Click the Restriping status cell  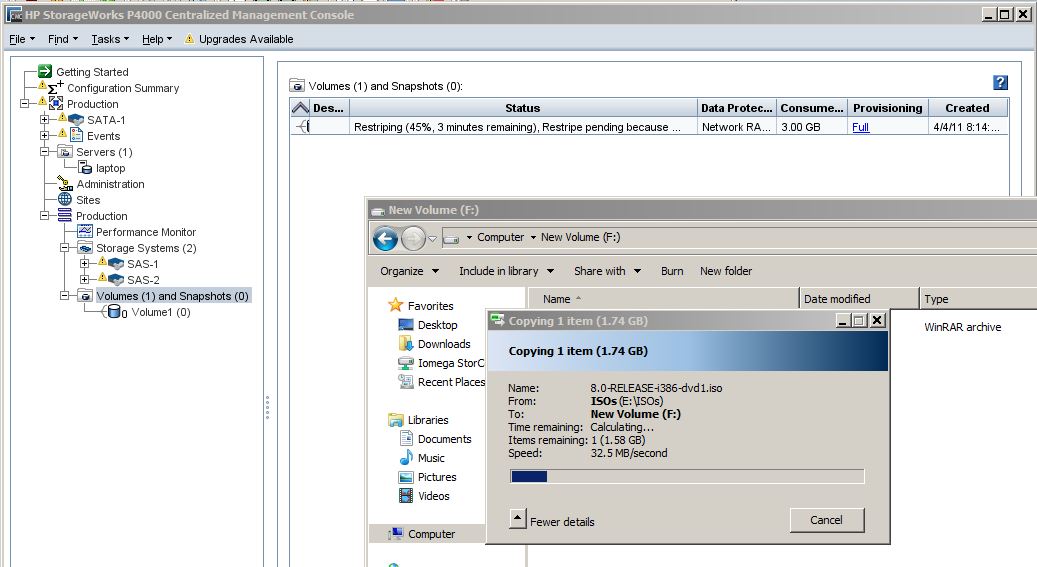click(522, 127)
